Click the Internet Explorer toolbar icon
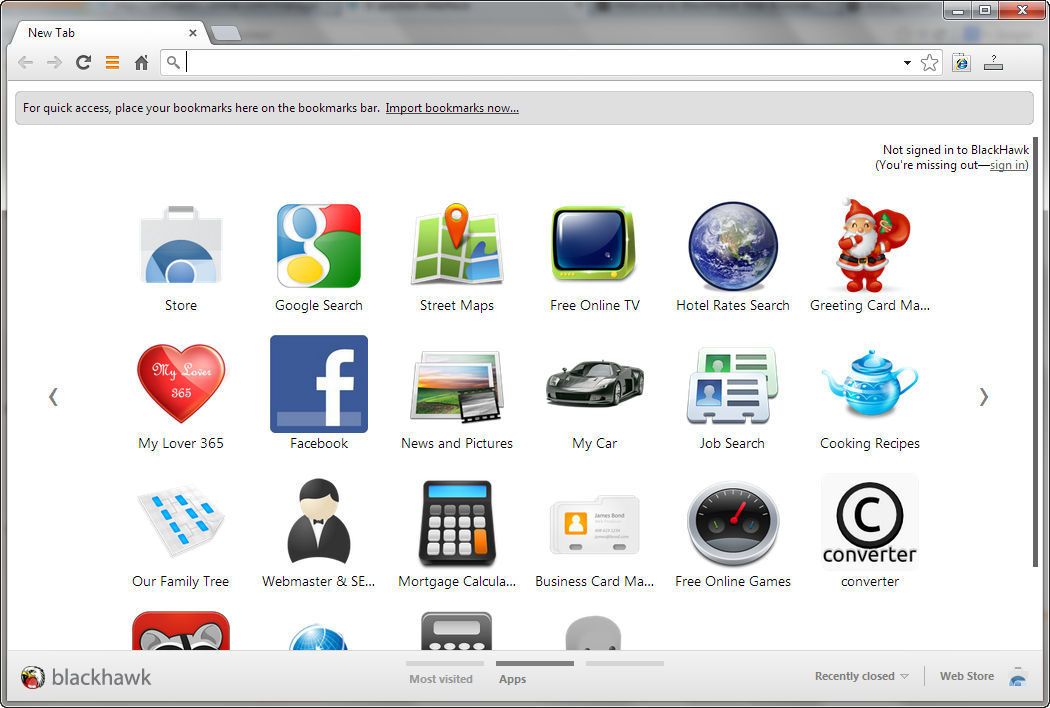 point(962,62)
